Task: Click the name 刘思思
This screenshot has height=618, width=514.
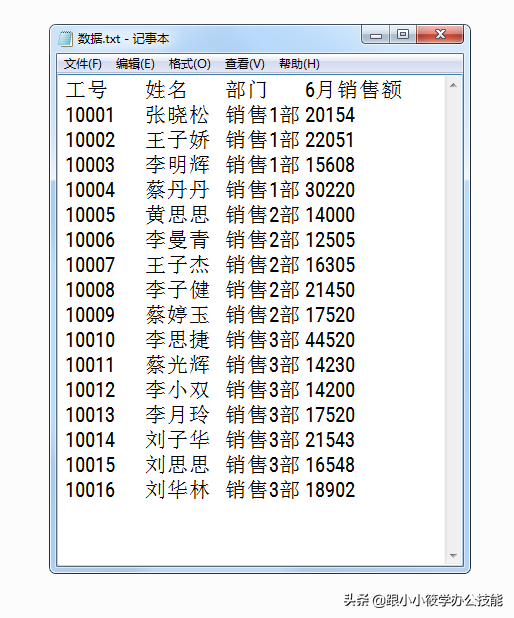Action: tap(177, 465)
